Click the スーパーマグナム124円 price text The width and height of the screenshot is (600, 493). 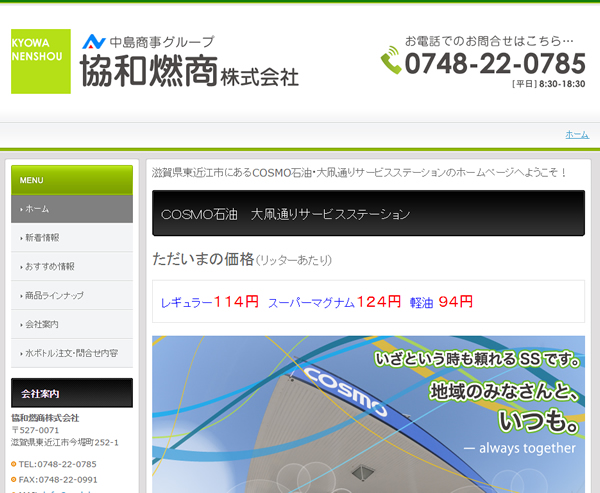(334, 302)
